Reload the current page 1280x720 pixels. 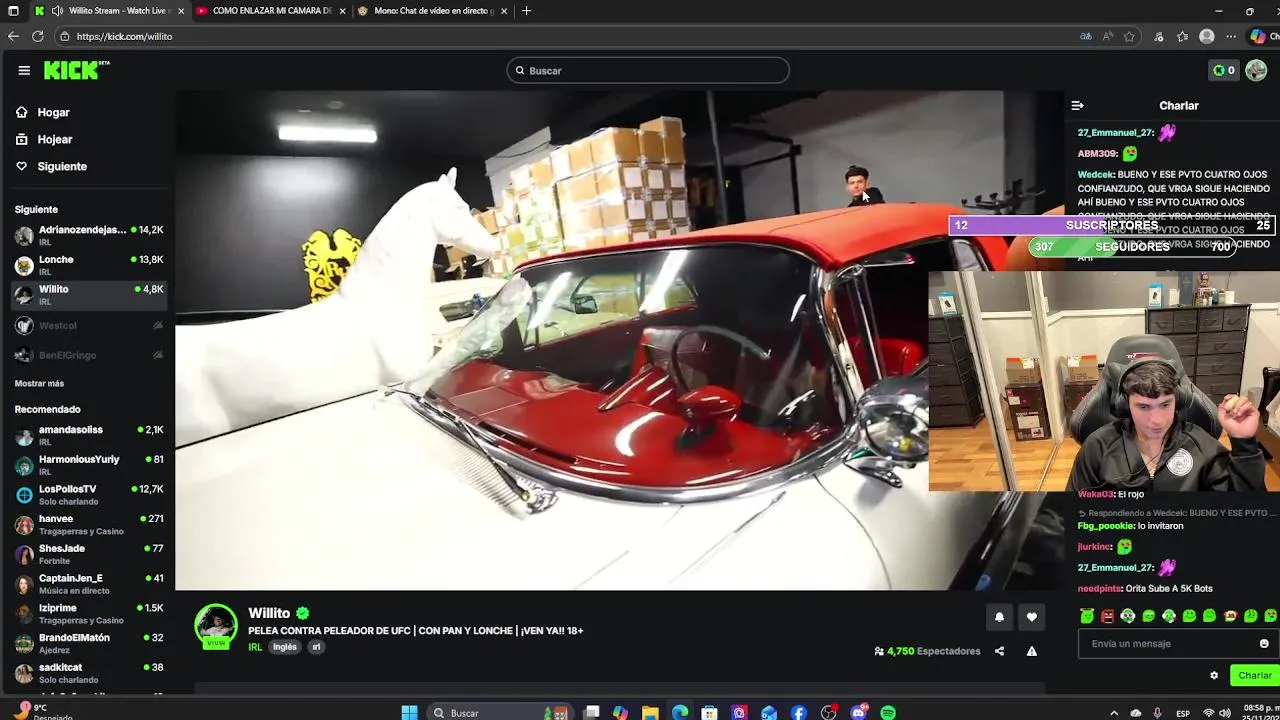(37, 36)
